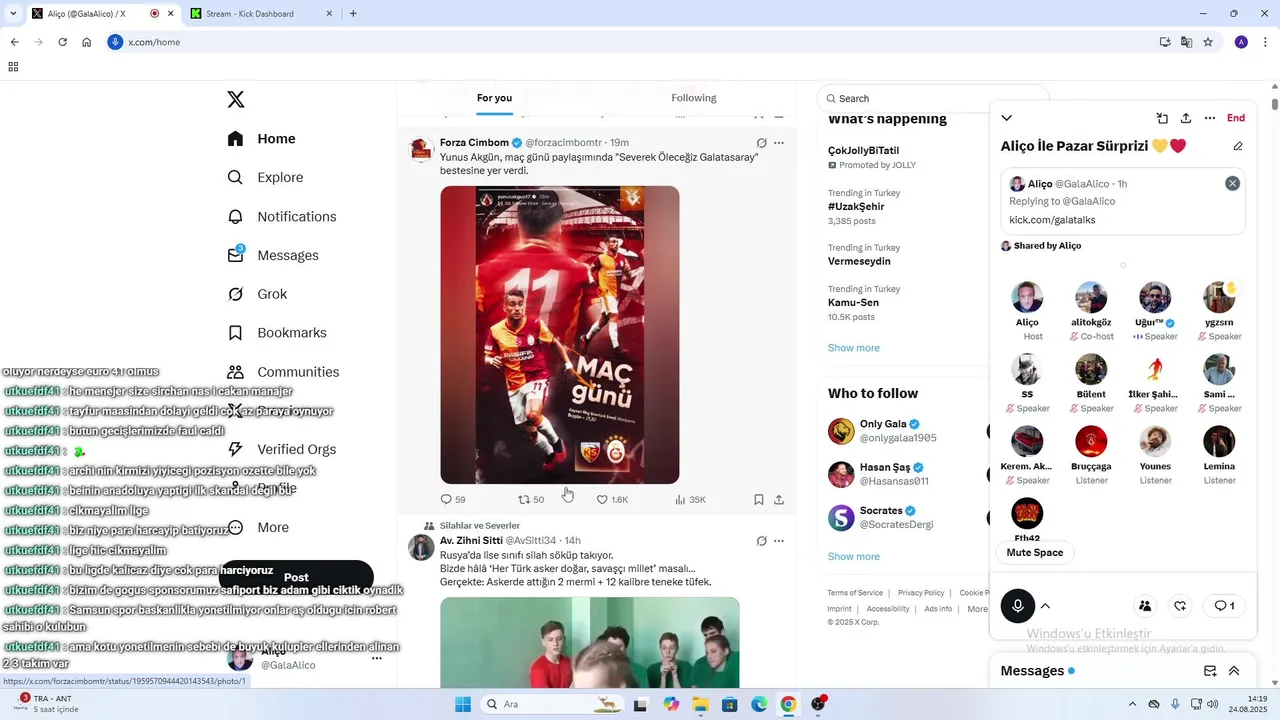Like the Forza Cimbom post
Screen dimensions: 1280x720
point(612,499)
